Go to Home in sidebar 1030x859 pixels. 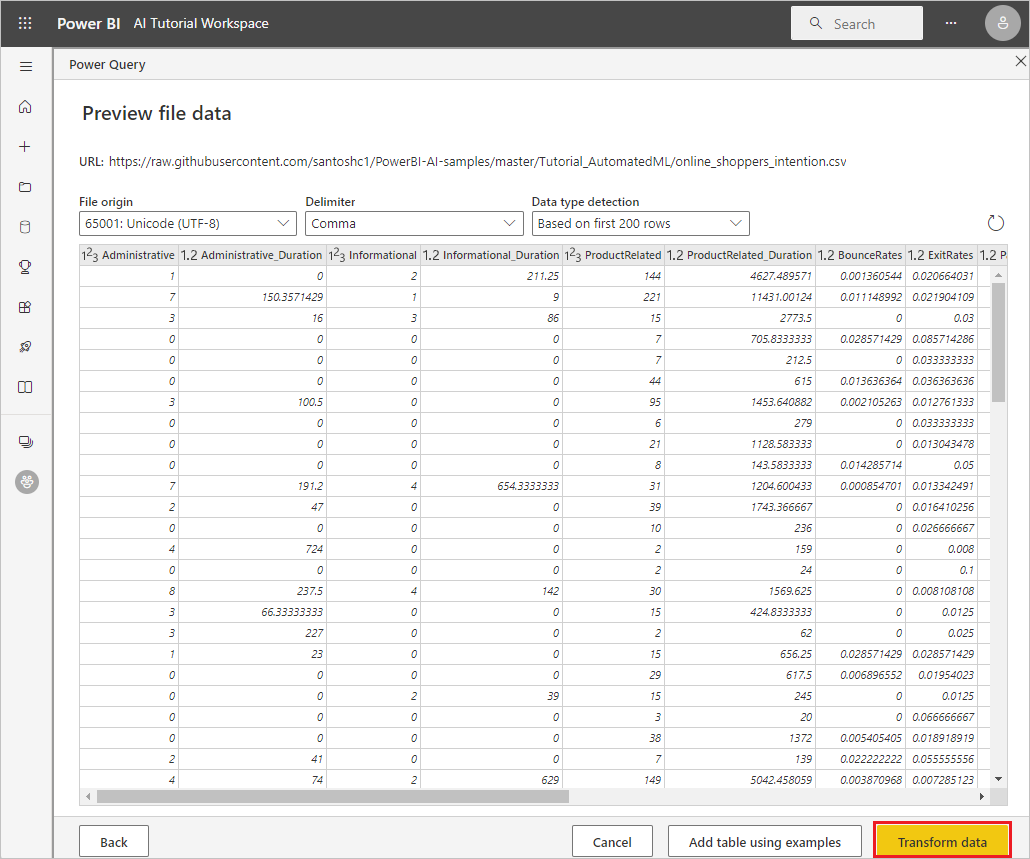tap(25, 106)
